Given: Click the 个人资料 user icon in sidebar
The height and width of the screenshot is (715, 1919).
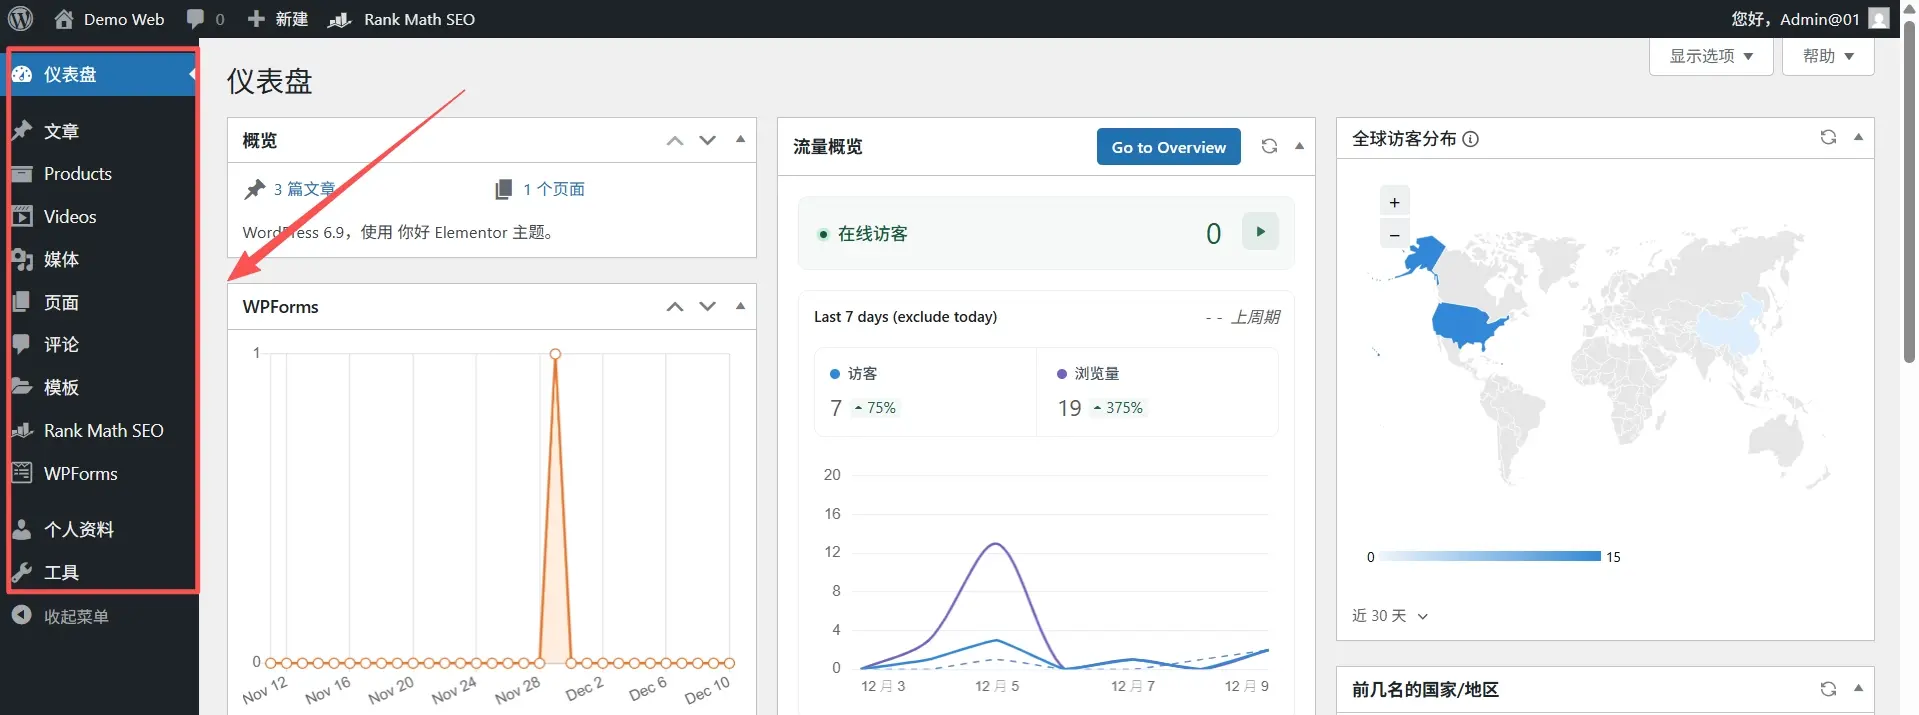Looking at the screenshot, I should pos(22,529).
